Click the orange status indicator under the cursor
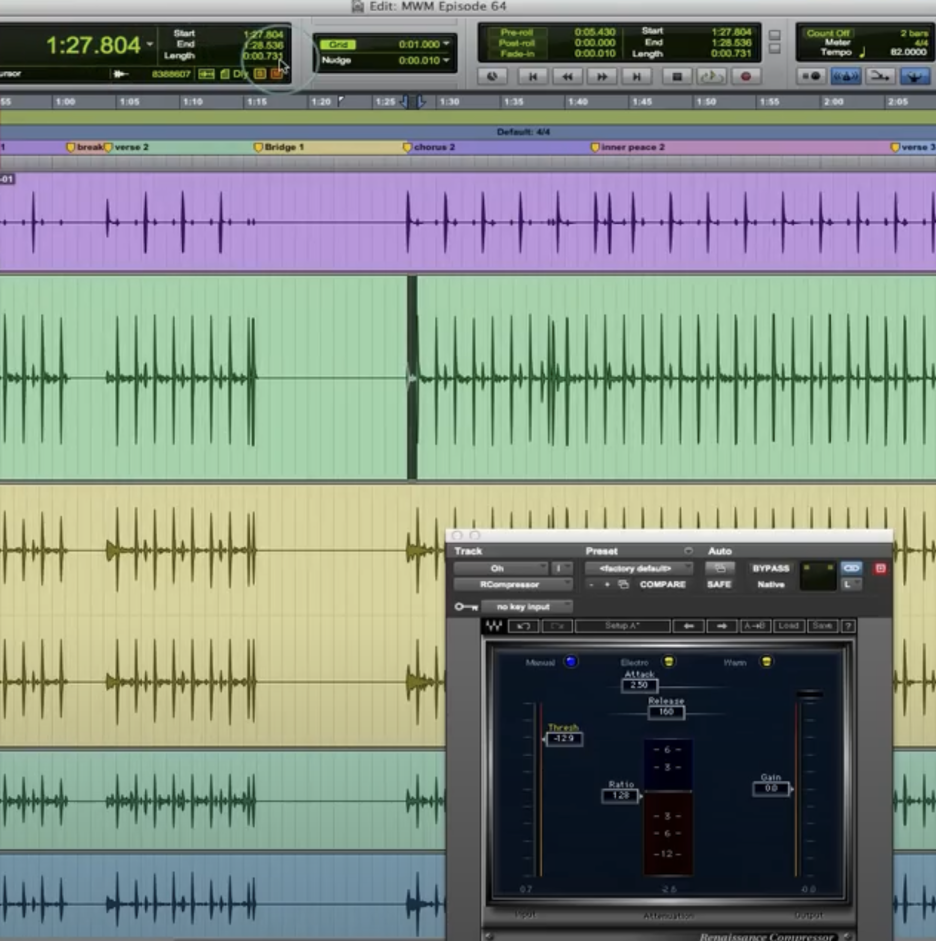This screenshot has height=941, width=936. pos(276,74)
